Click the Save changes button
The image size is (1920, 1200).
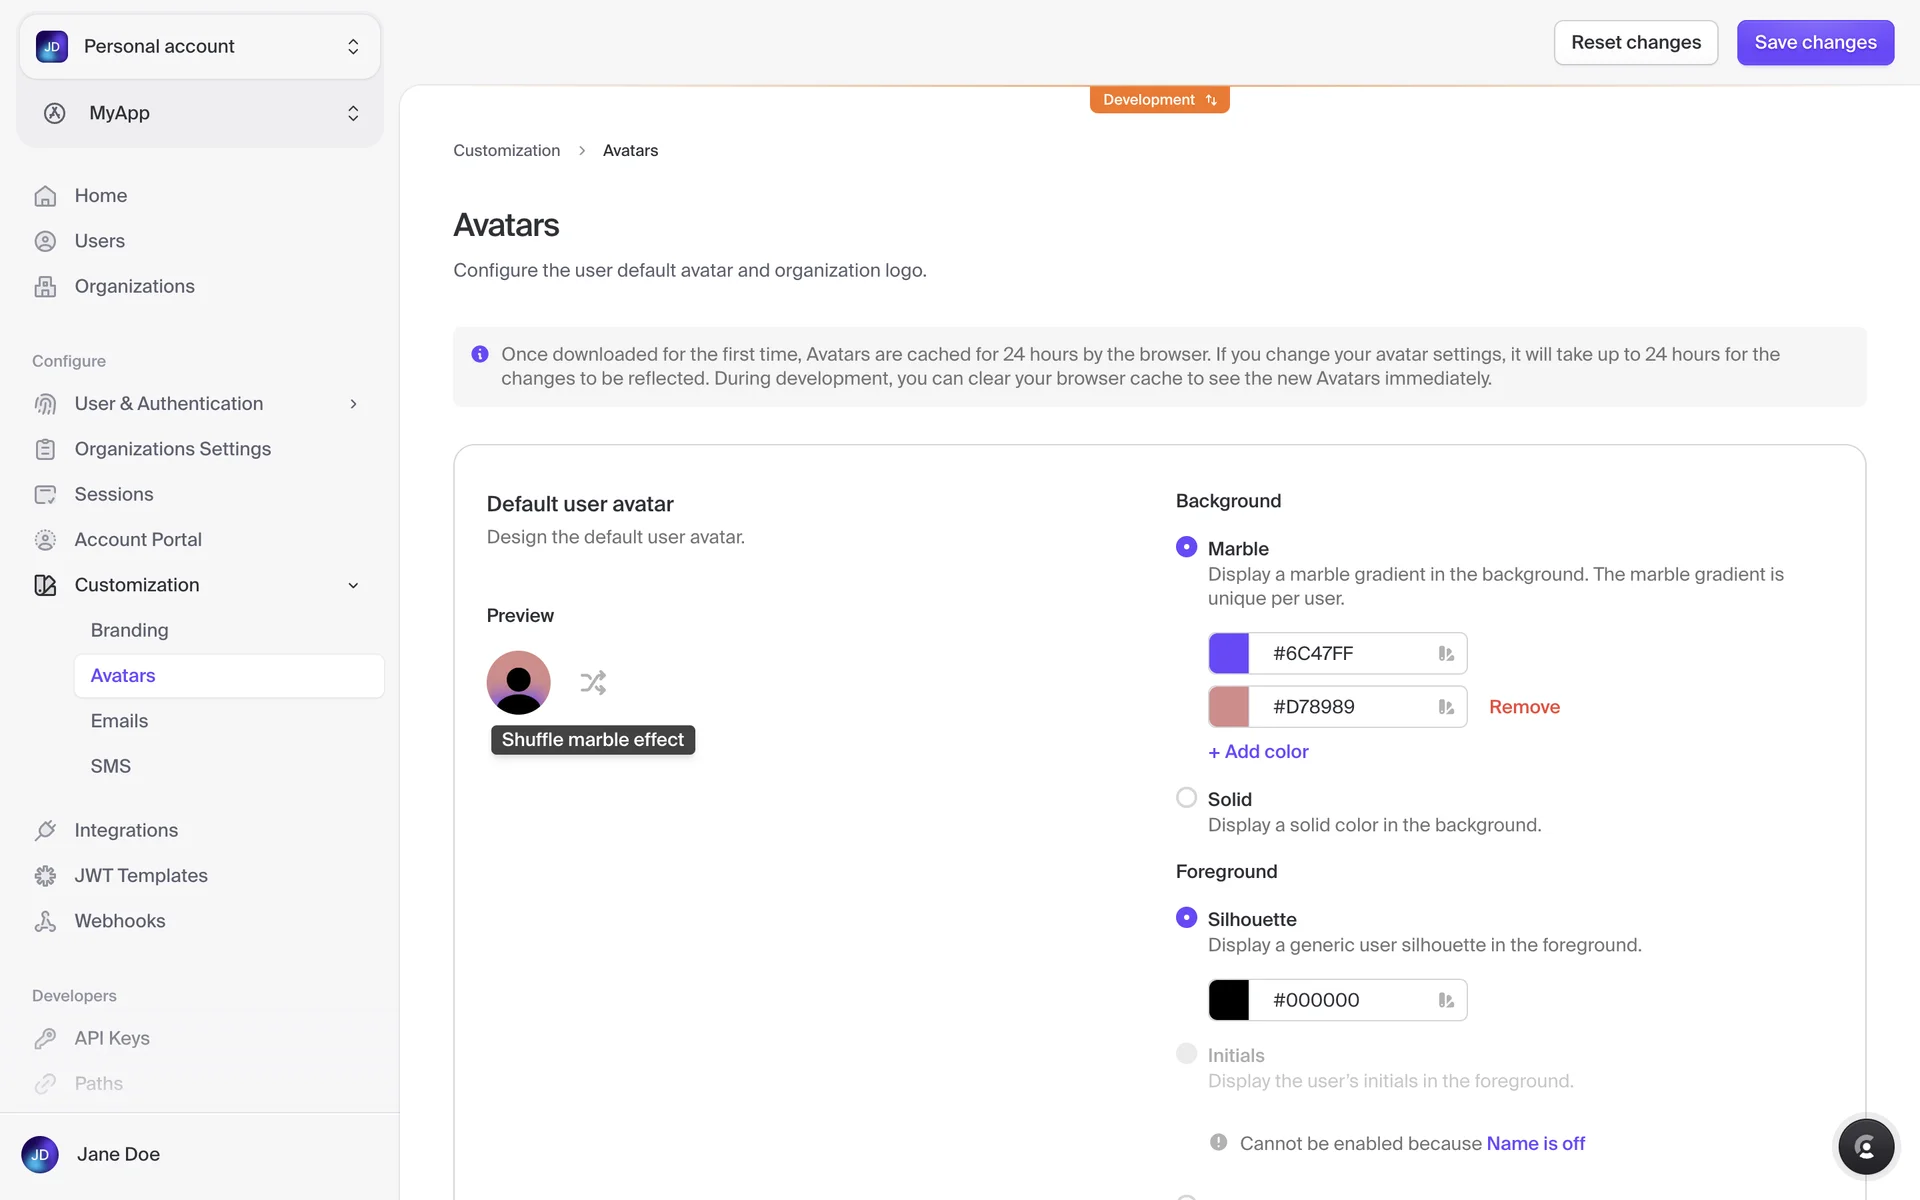coord(1814,43)
